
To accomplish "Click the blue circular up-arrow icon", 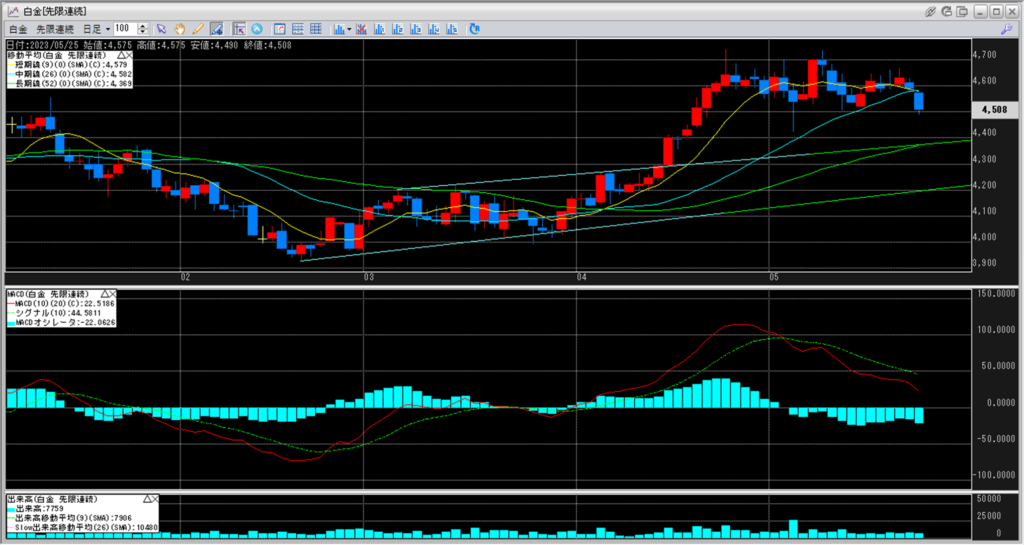I will click(257, 29).
